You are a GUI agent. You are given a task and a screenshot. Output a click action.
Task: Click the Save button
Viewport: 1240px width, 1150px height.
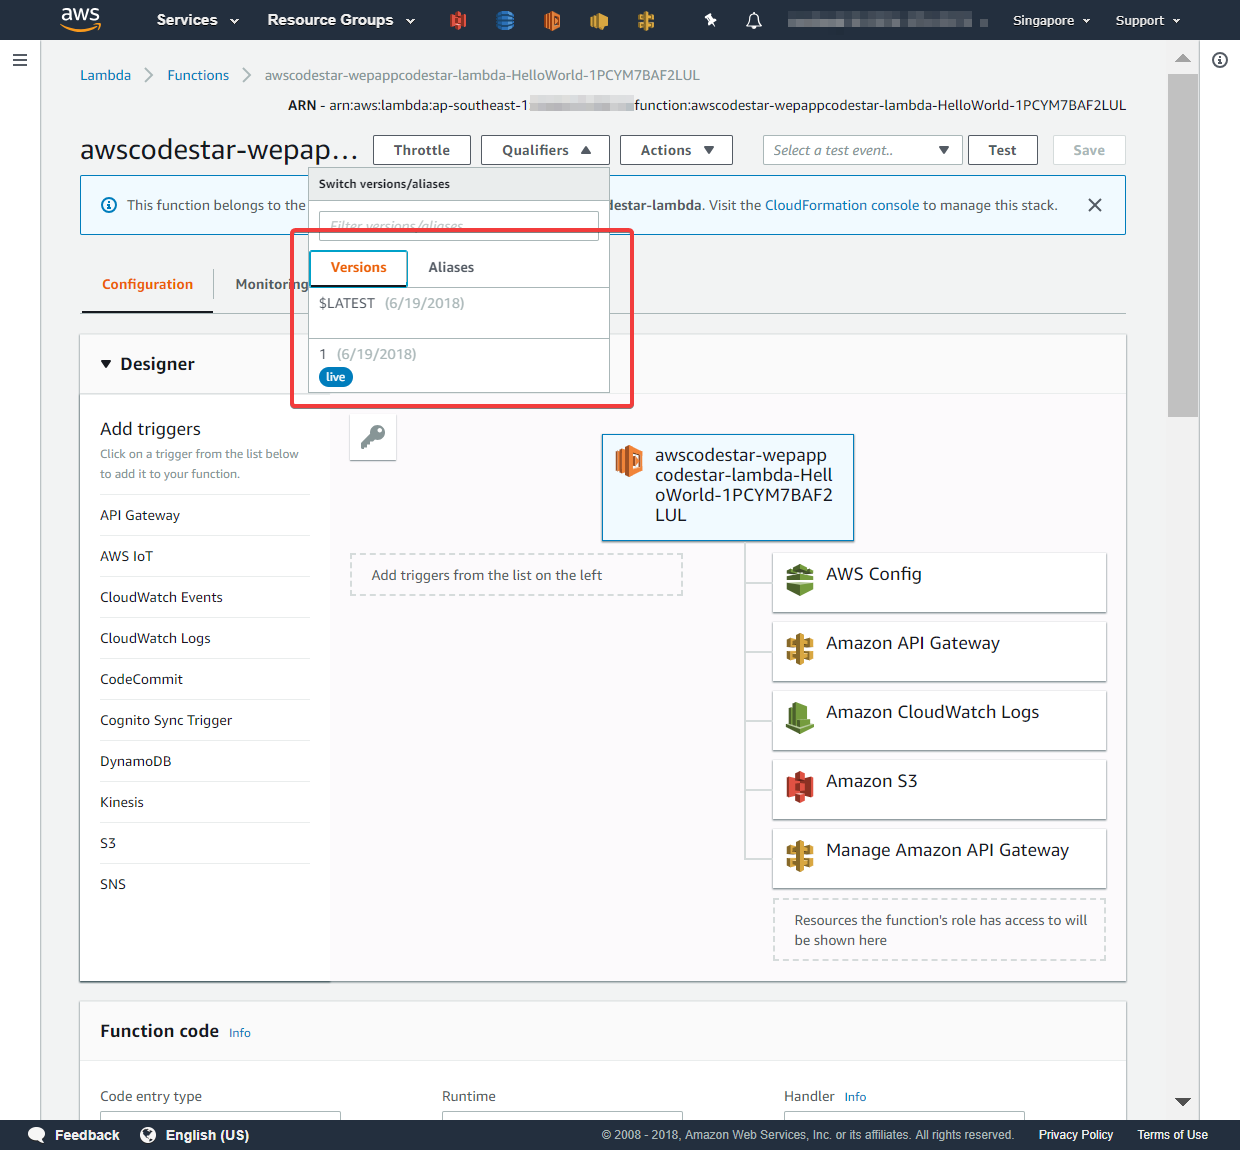(x=1089, y=150)
